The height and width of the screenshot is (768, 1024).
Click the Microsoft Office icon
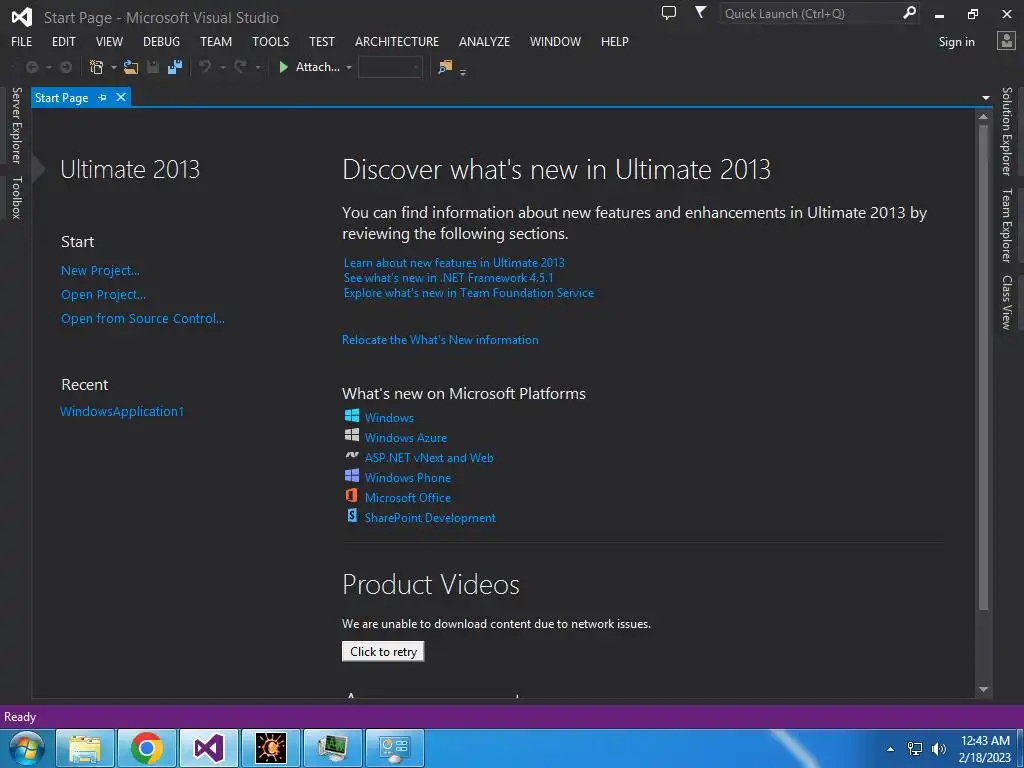[x=352, y=496]
